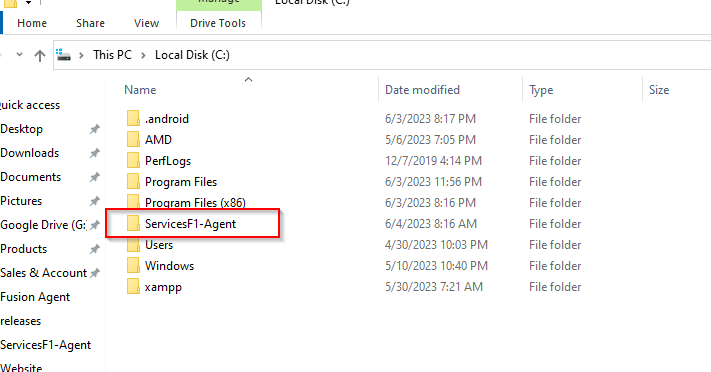The width and height of the screenshot is (711, 372).
Task: Switch to the Drive Tools tab
Action: 218,23
